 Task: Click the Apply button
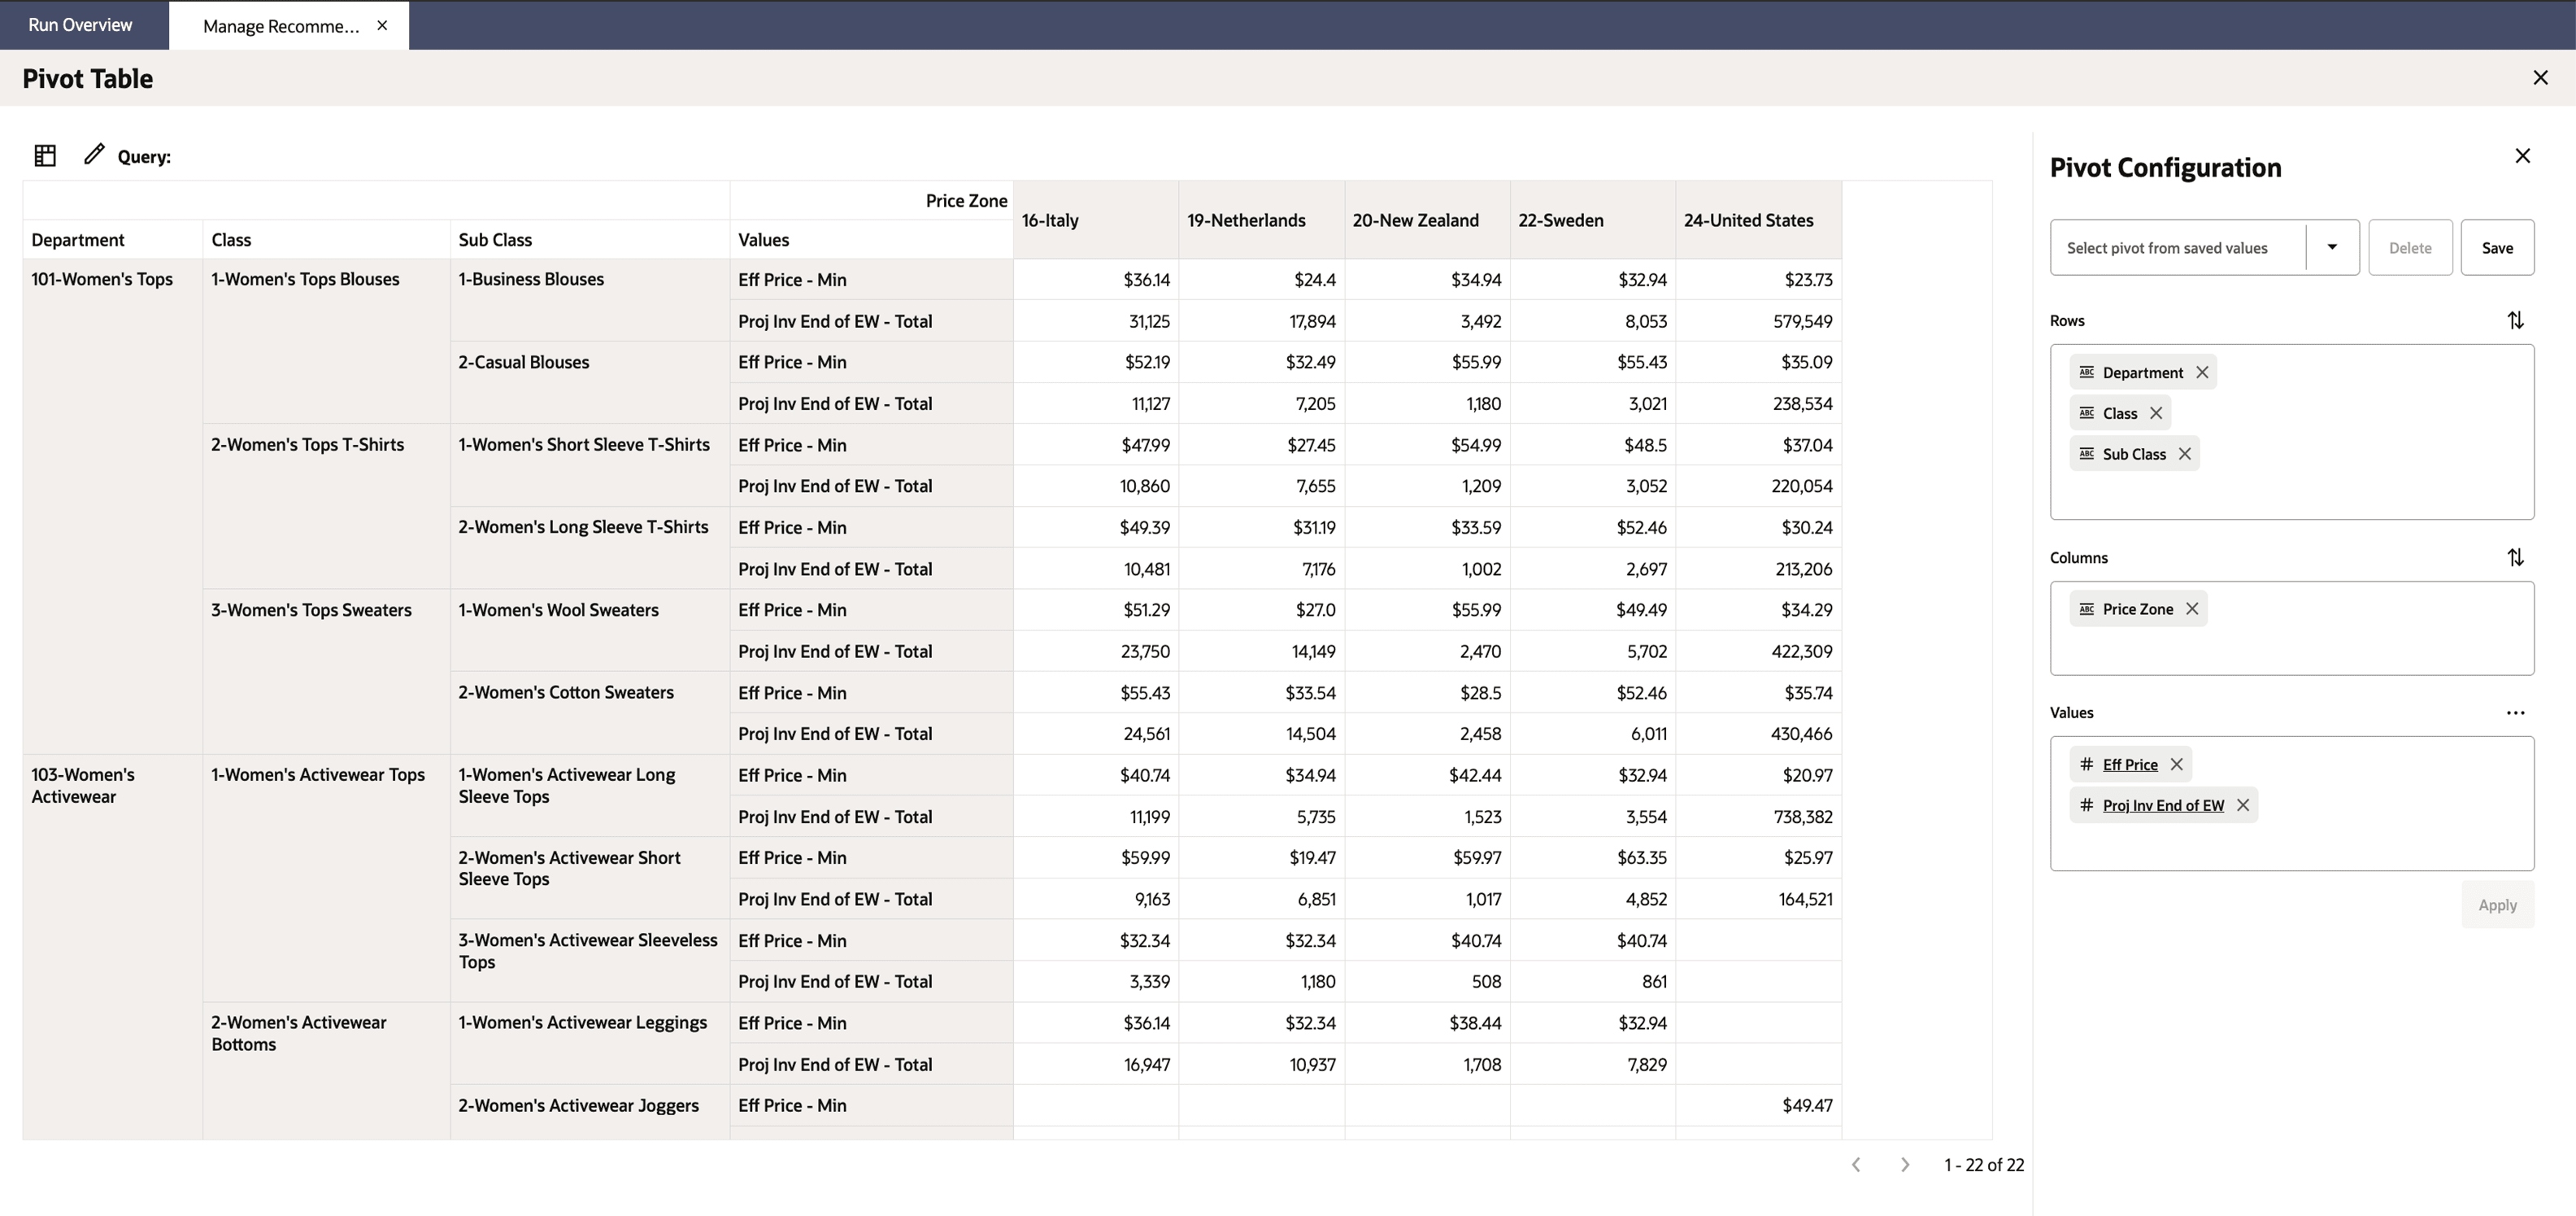click(2496, 904)
